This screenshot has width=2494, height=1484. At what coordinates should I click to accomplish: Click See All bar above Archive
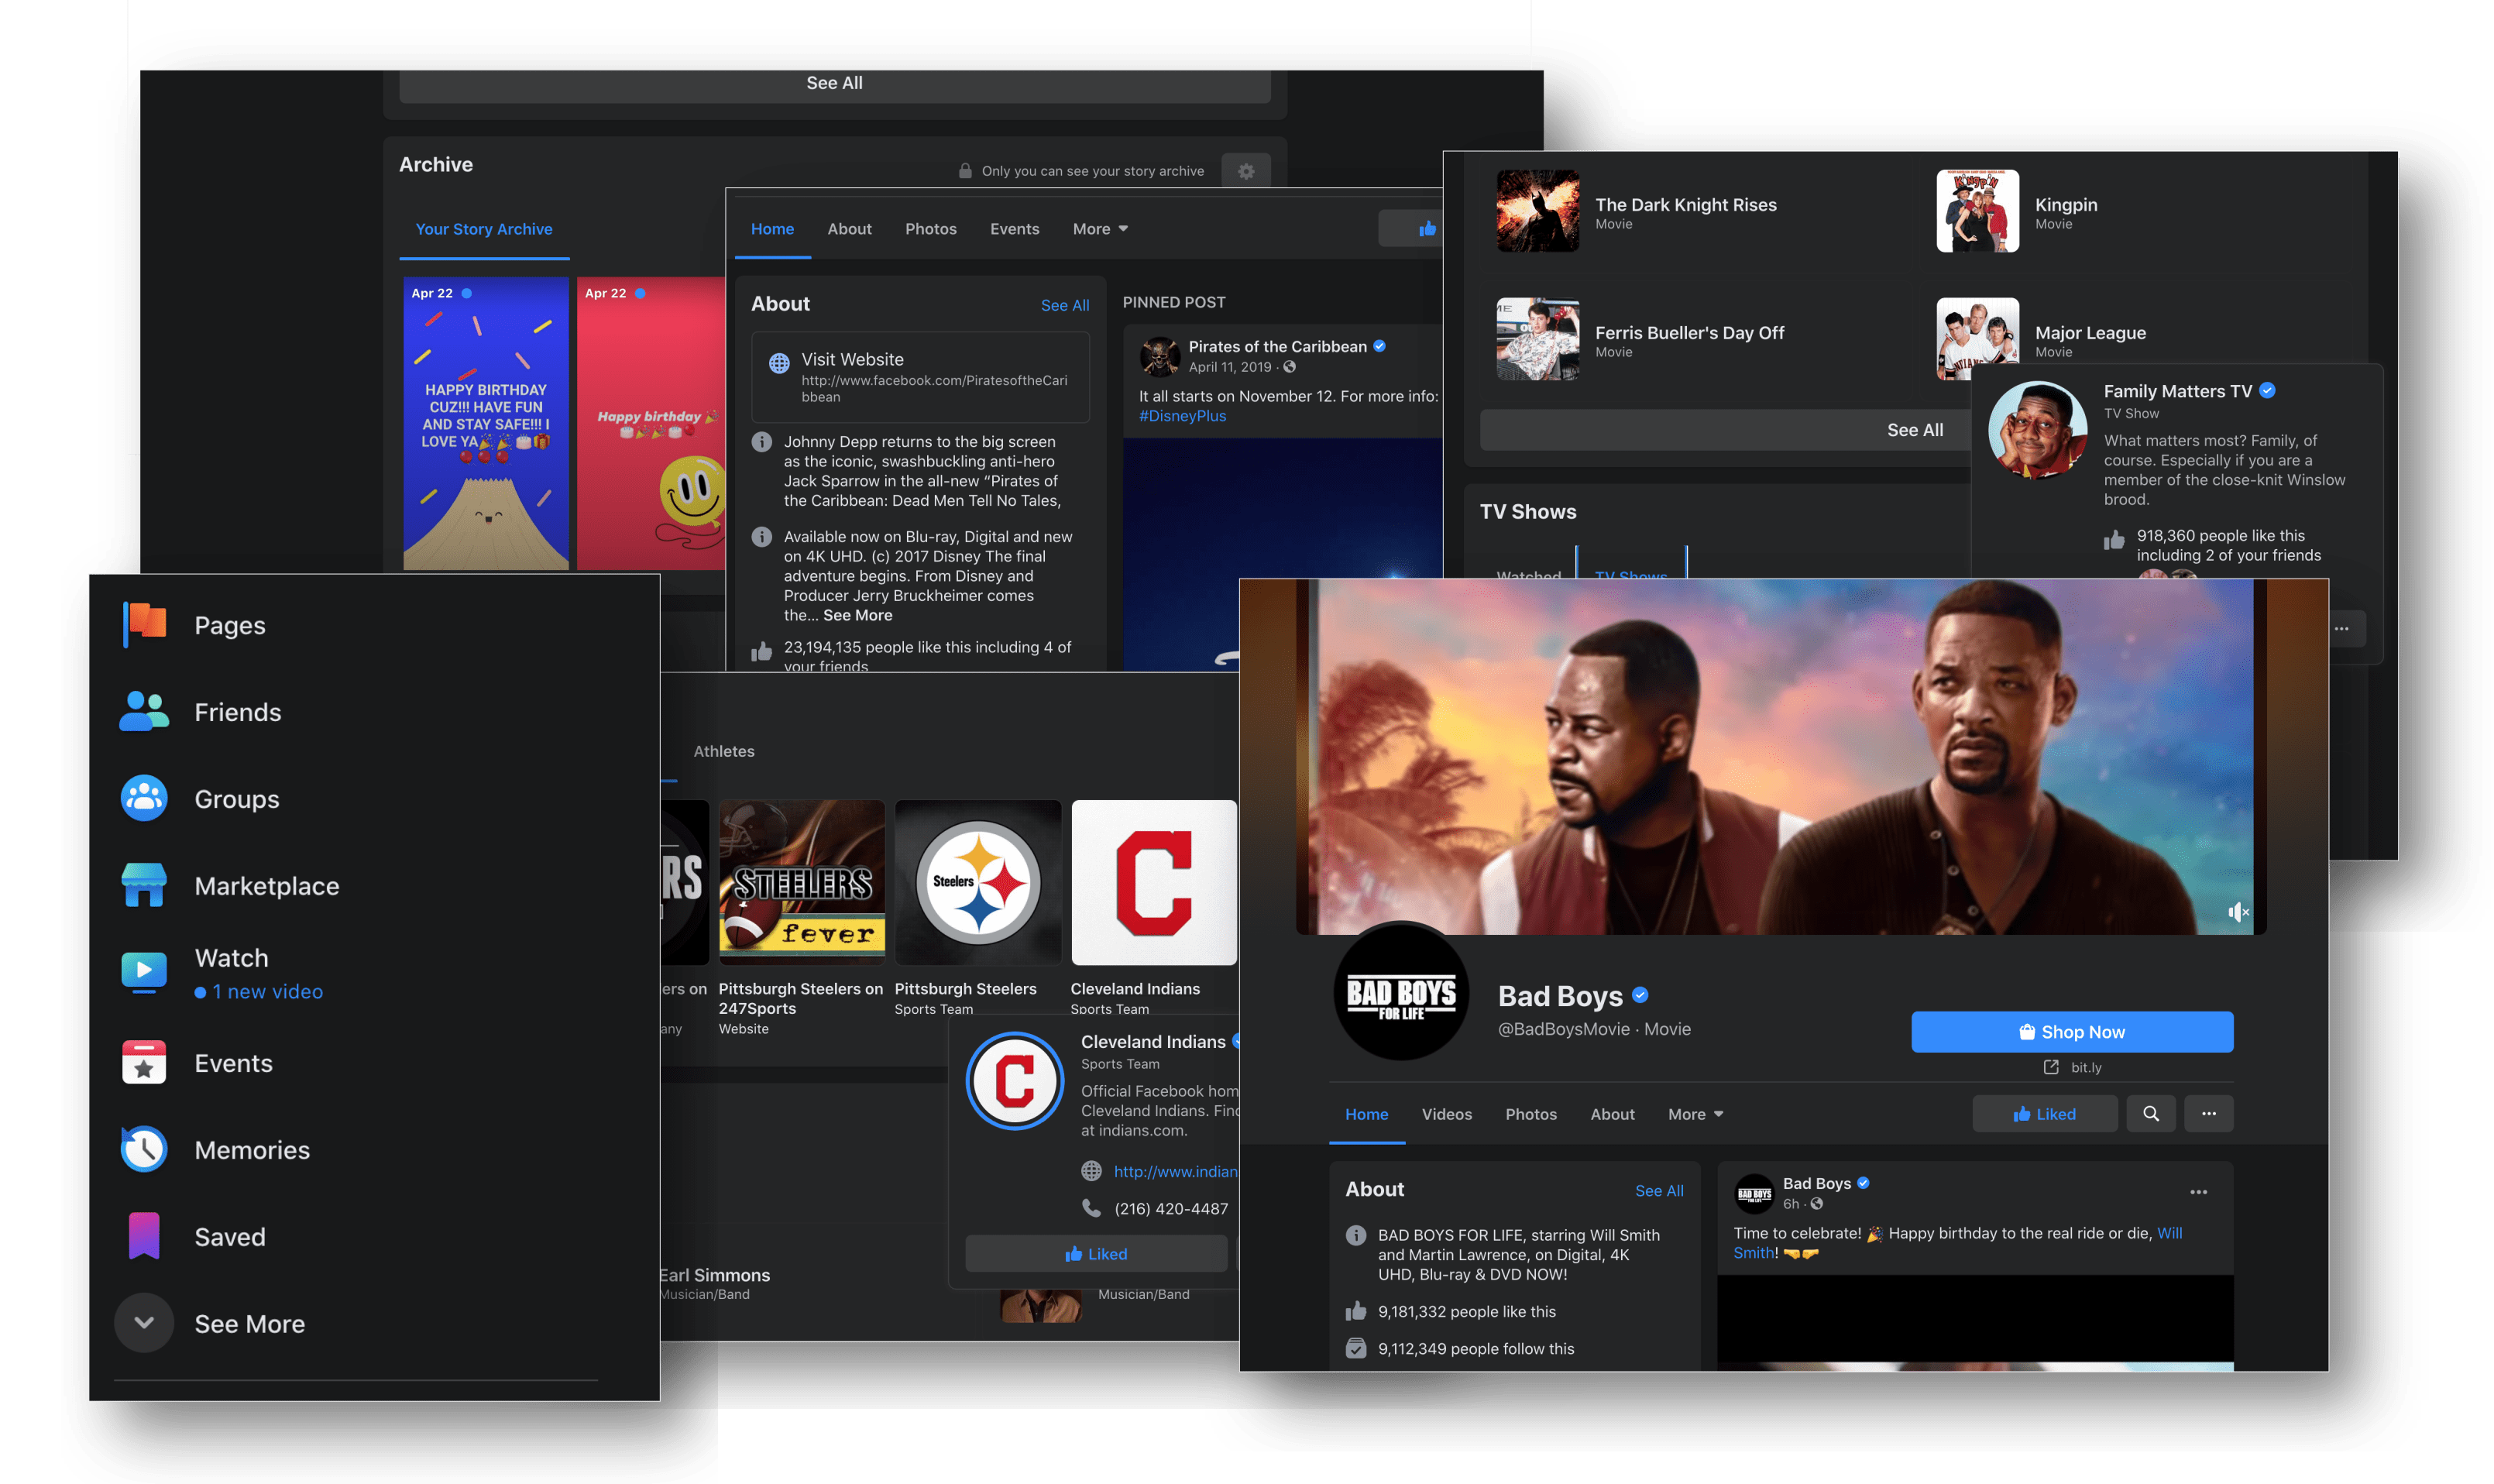pos(835,84)
